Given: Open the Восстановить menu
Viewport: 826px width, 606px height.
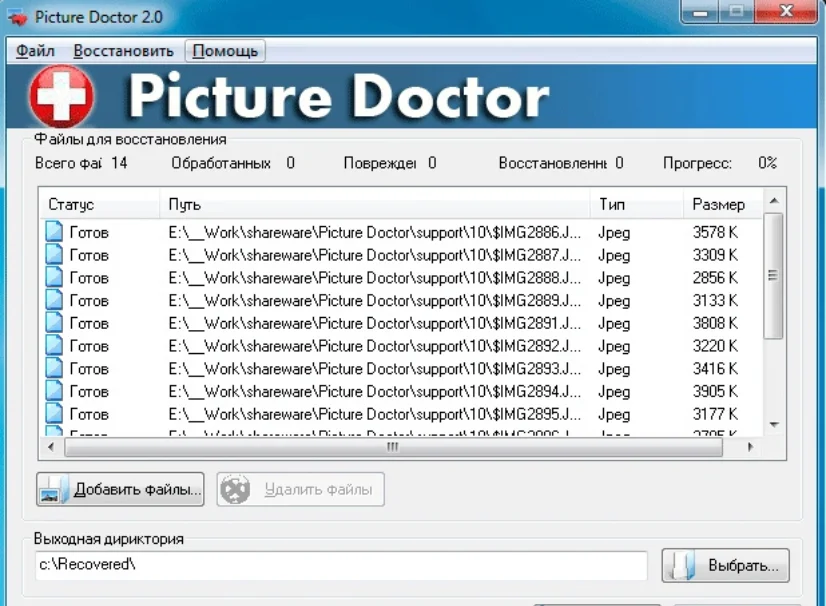Looking at the screenshot, I should 122,49.
